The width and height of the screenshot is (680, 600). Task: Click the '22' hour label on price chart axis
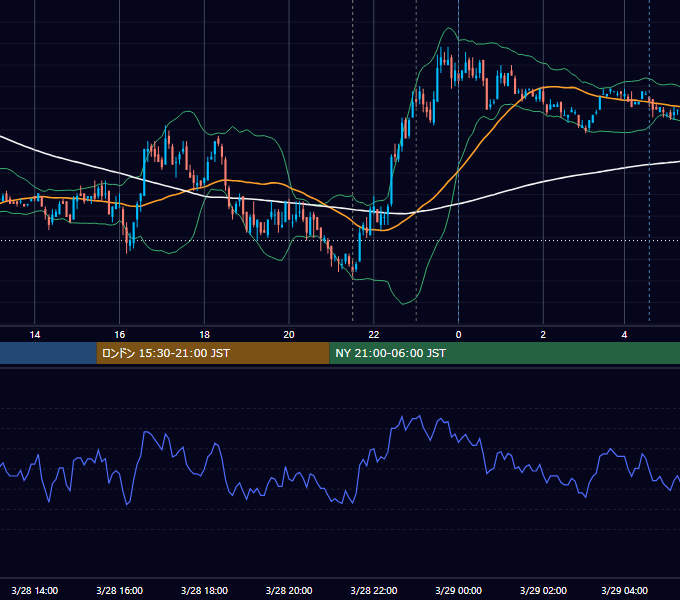(374, 335)
